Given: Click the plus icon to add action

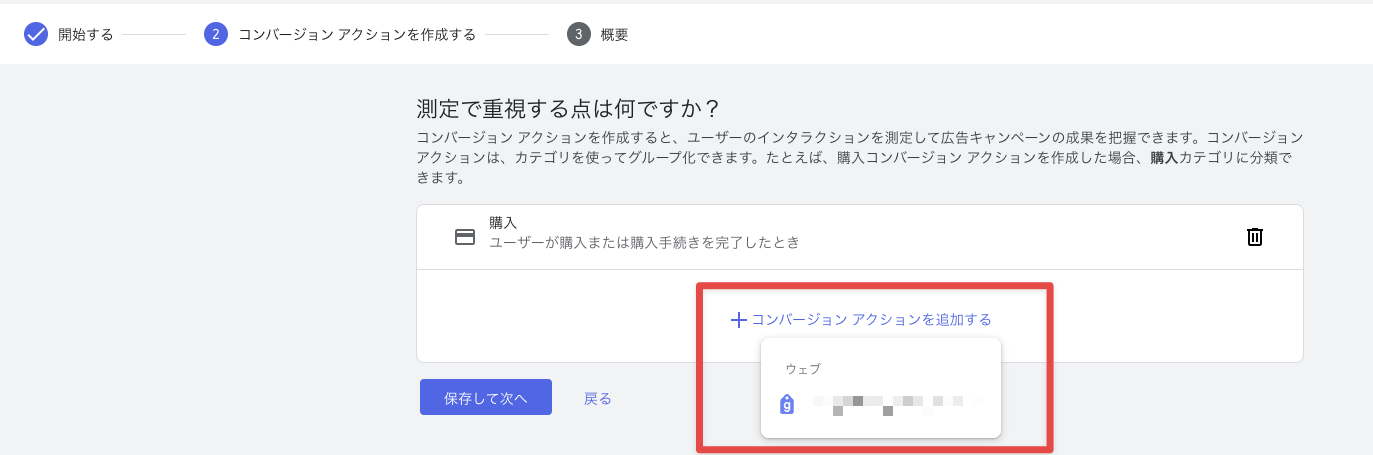Looking at the screenshot, I should 739,320.
